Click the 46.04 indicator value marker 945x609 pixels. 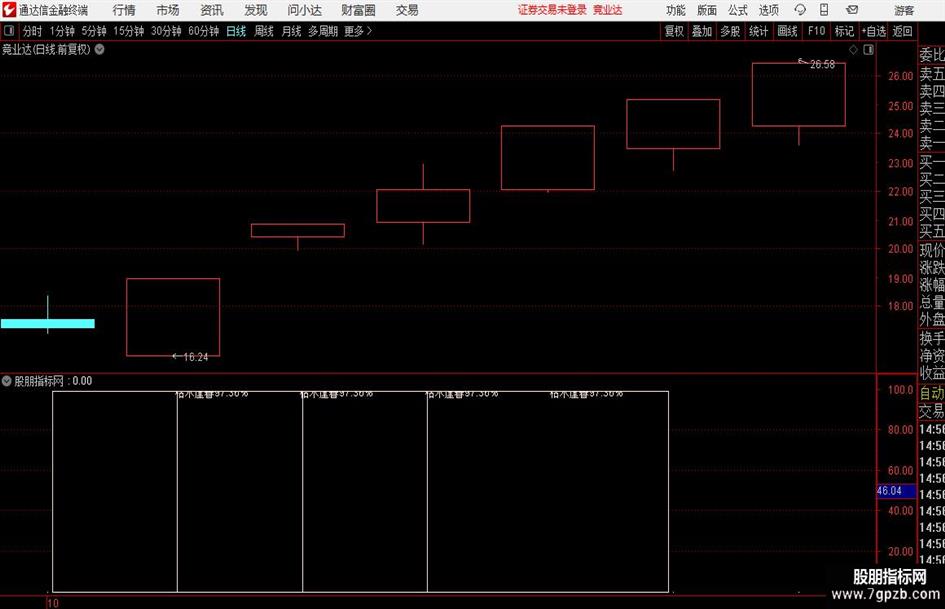point(896,491)
